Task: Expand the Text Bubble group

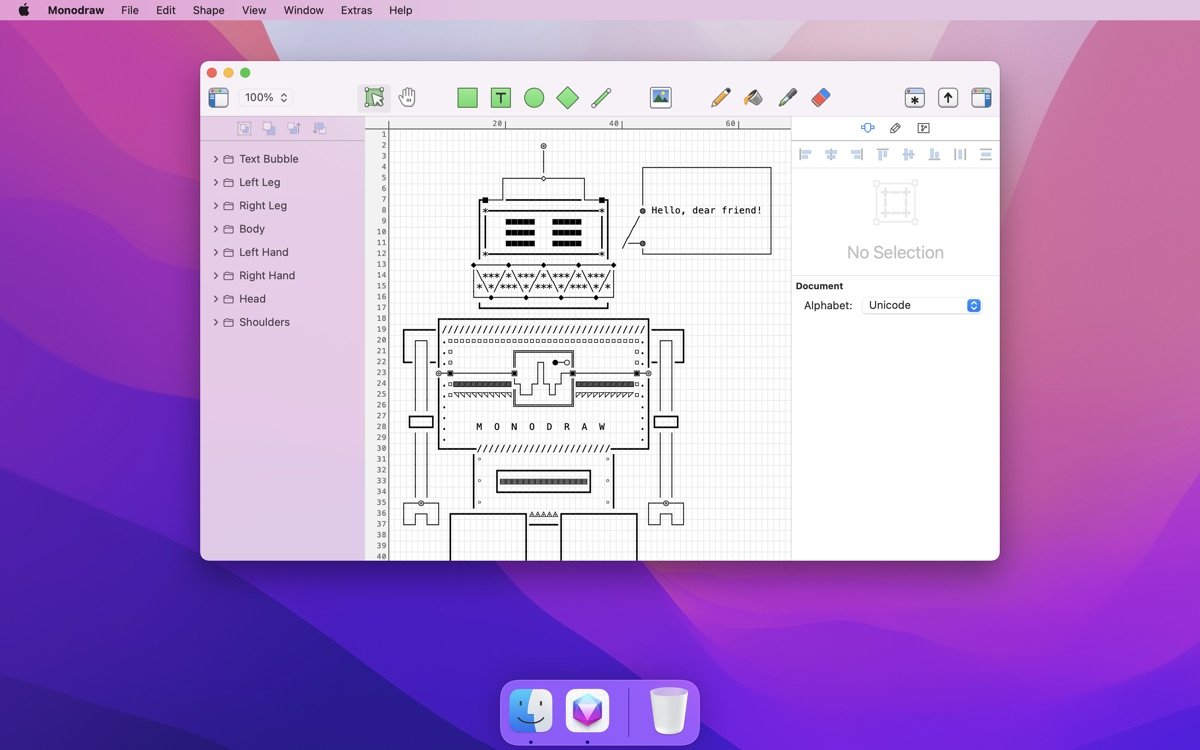Action: coord(215,159)
